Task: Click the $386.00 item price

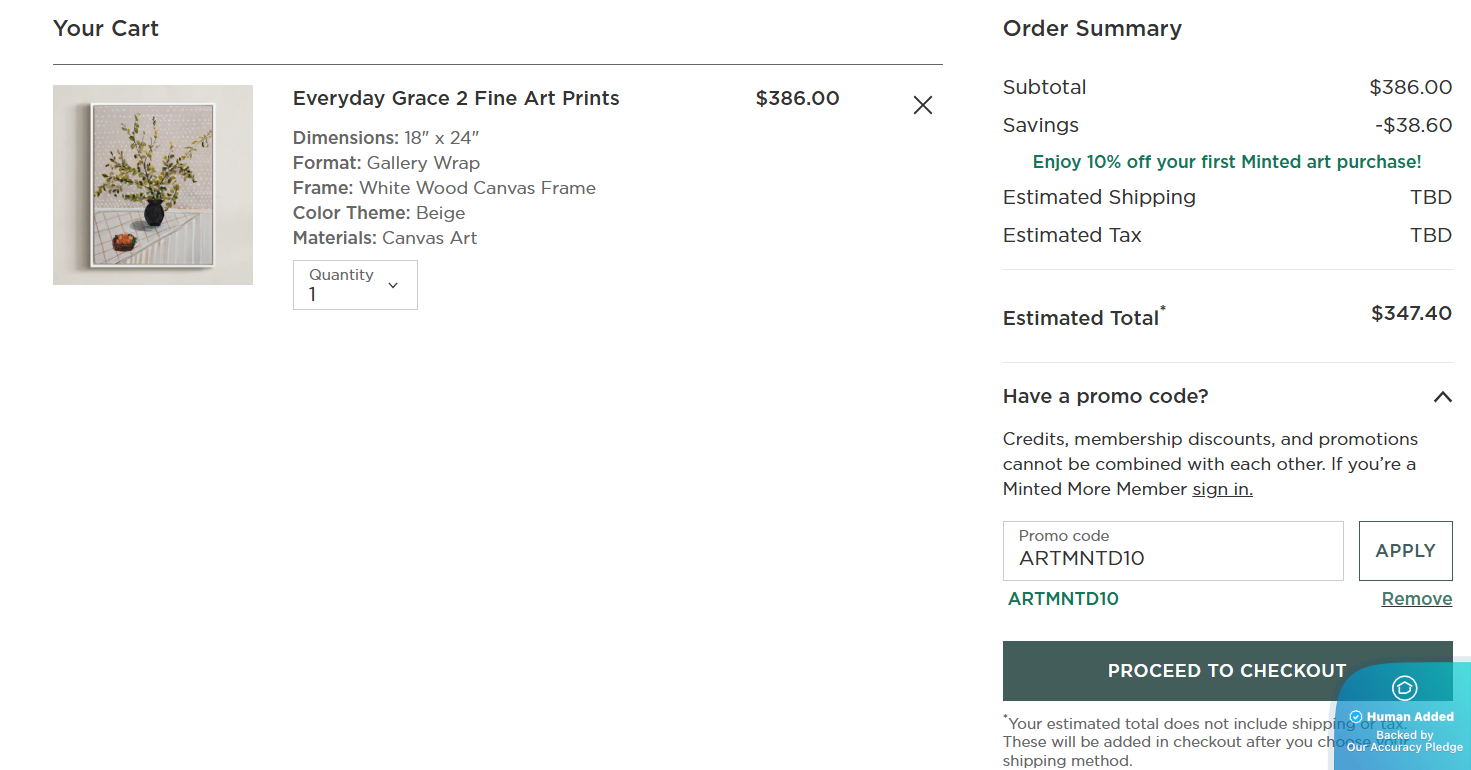Action: tap(797, 98)
